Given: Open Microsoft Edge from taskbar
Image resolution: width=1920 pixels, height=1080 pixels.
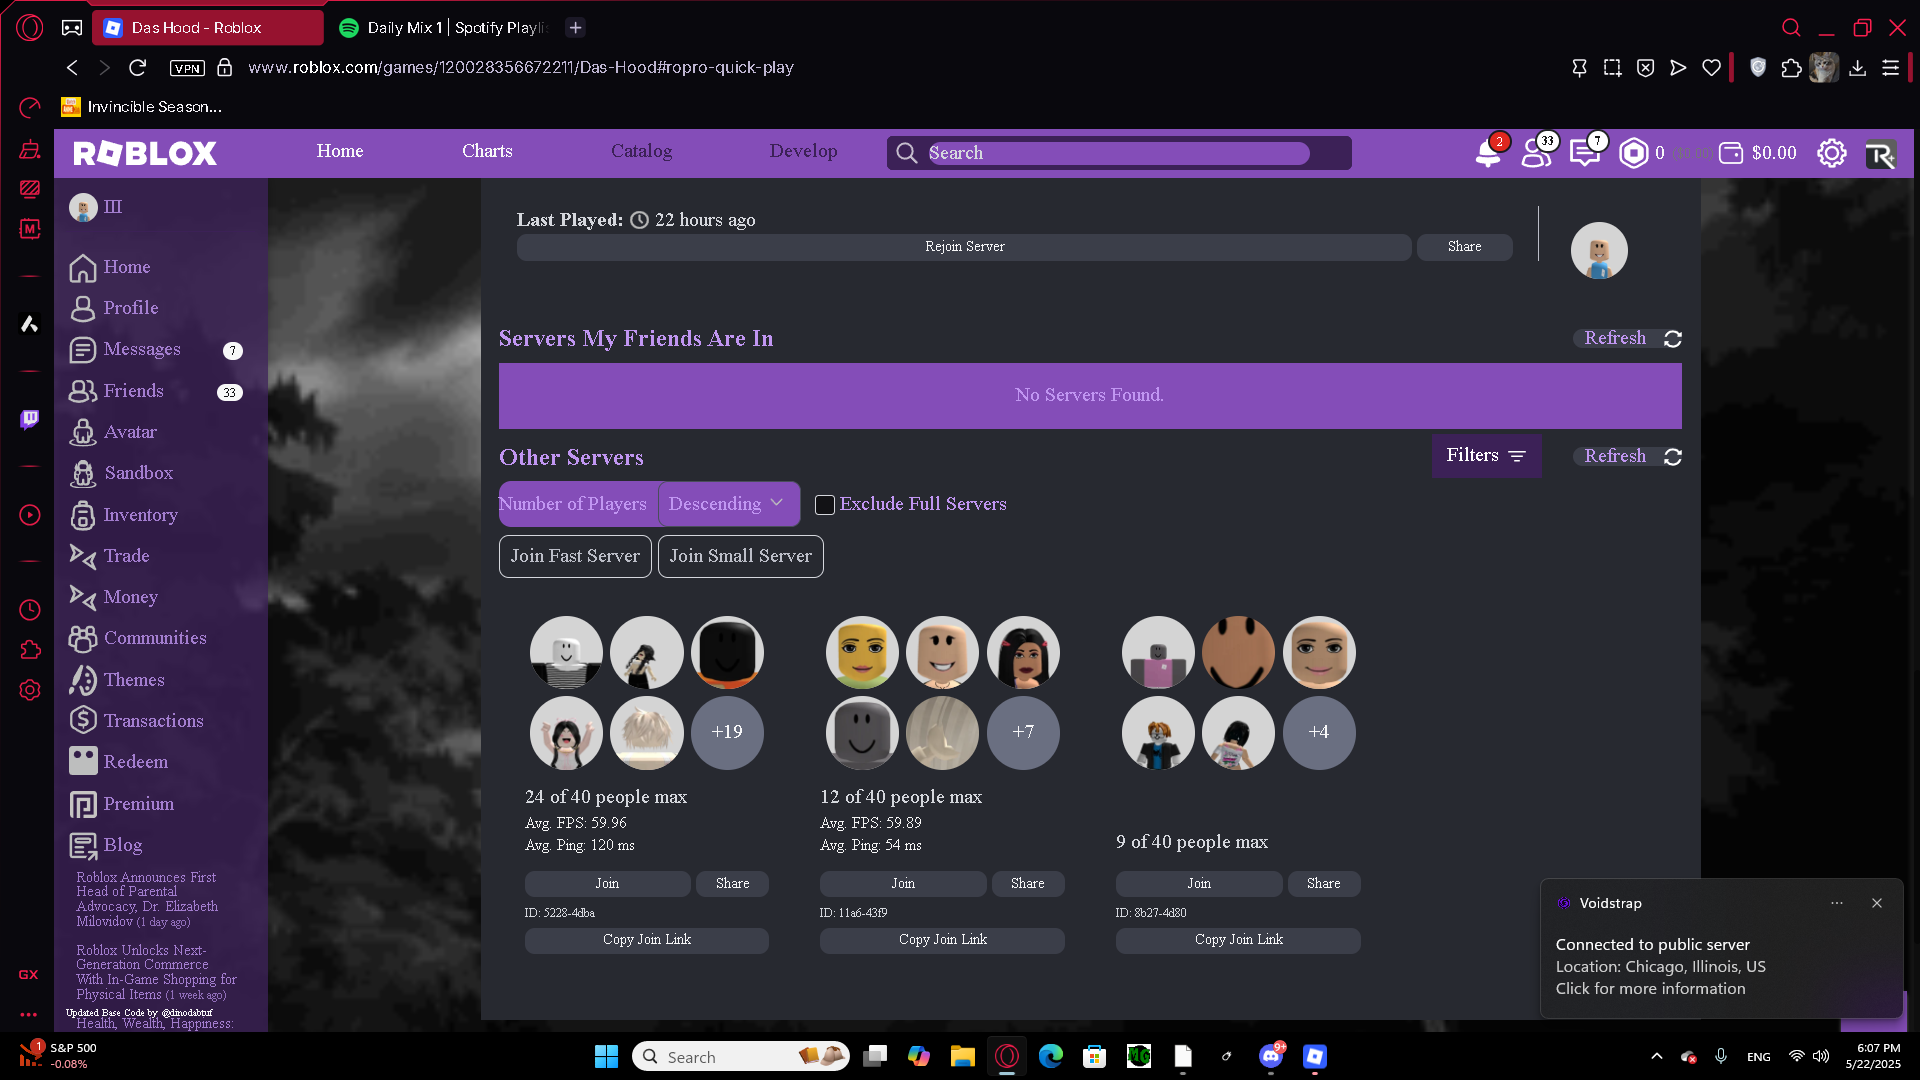Looking at the screenshot, I should pyautogui.click(x=1051, y=1056).
